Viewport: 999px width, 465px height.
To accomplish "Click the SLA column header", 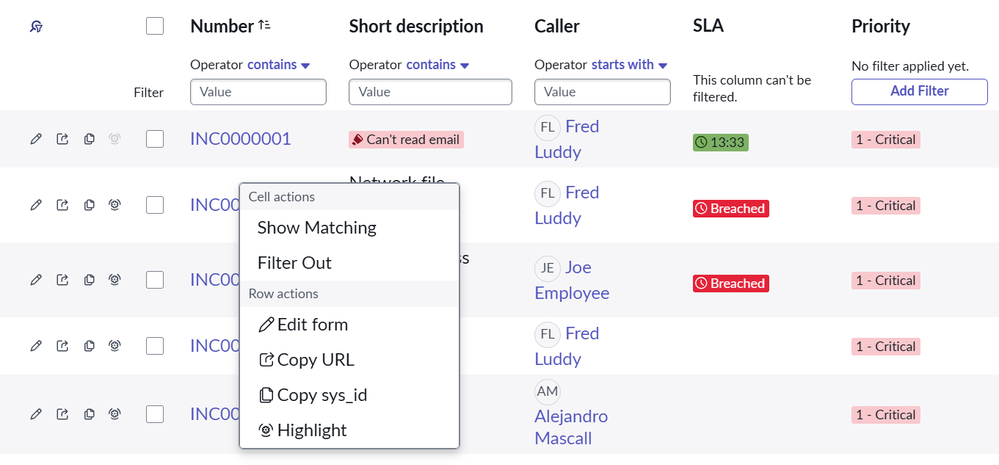I will click(x=708, y=26).
